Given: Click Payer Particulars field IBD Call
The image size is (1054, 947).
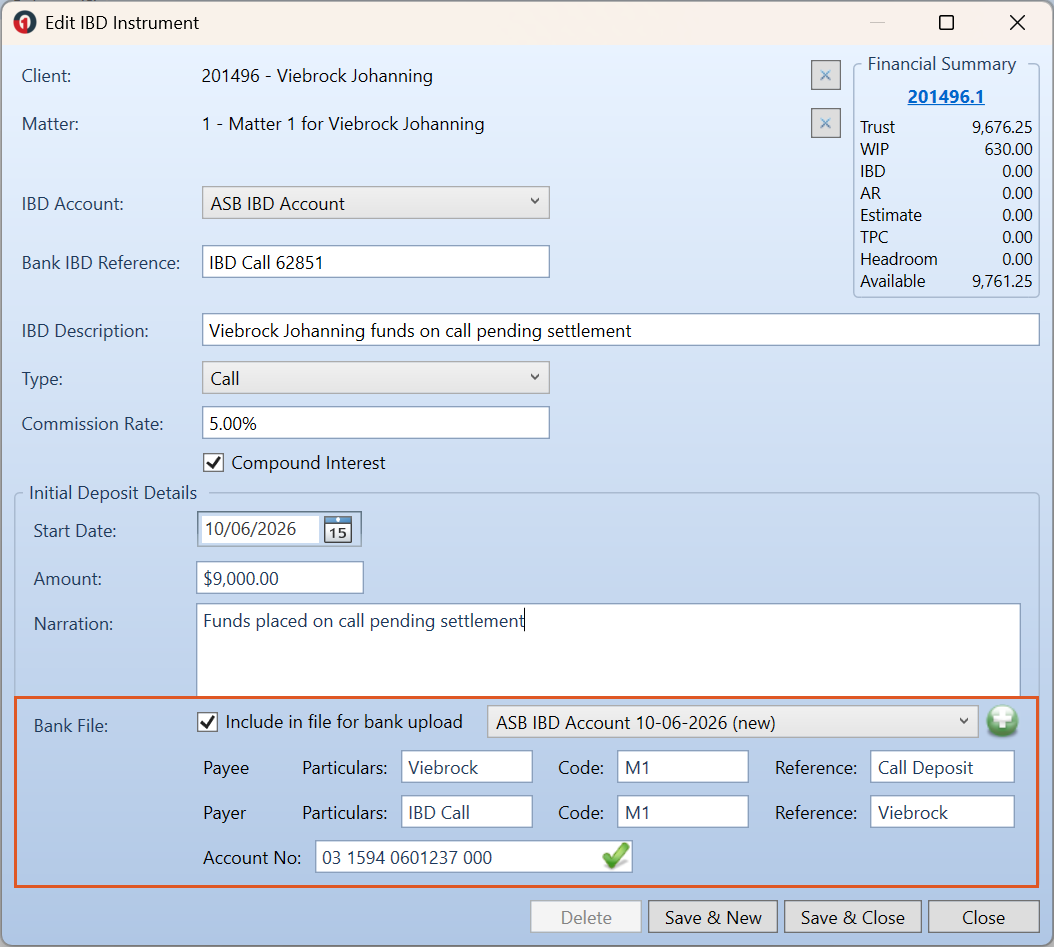Looking at the screenshot, I should [467, 812].
